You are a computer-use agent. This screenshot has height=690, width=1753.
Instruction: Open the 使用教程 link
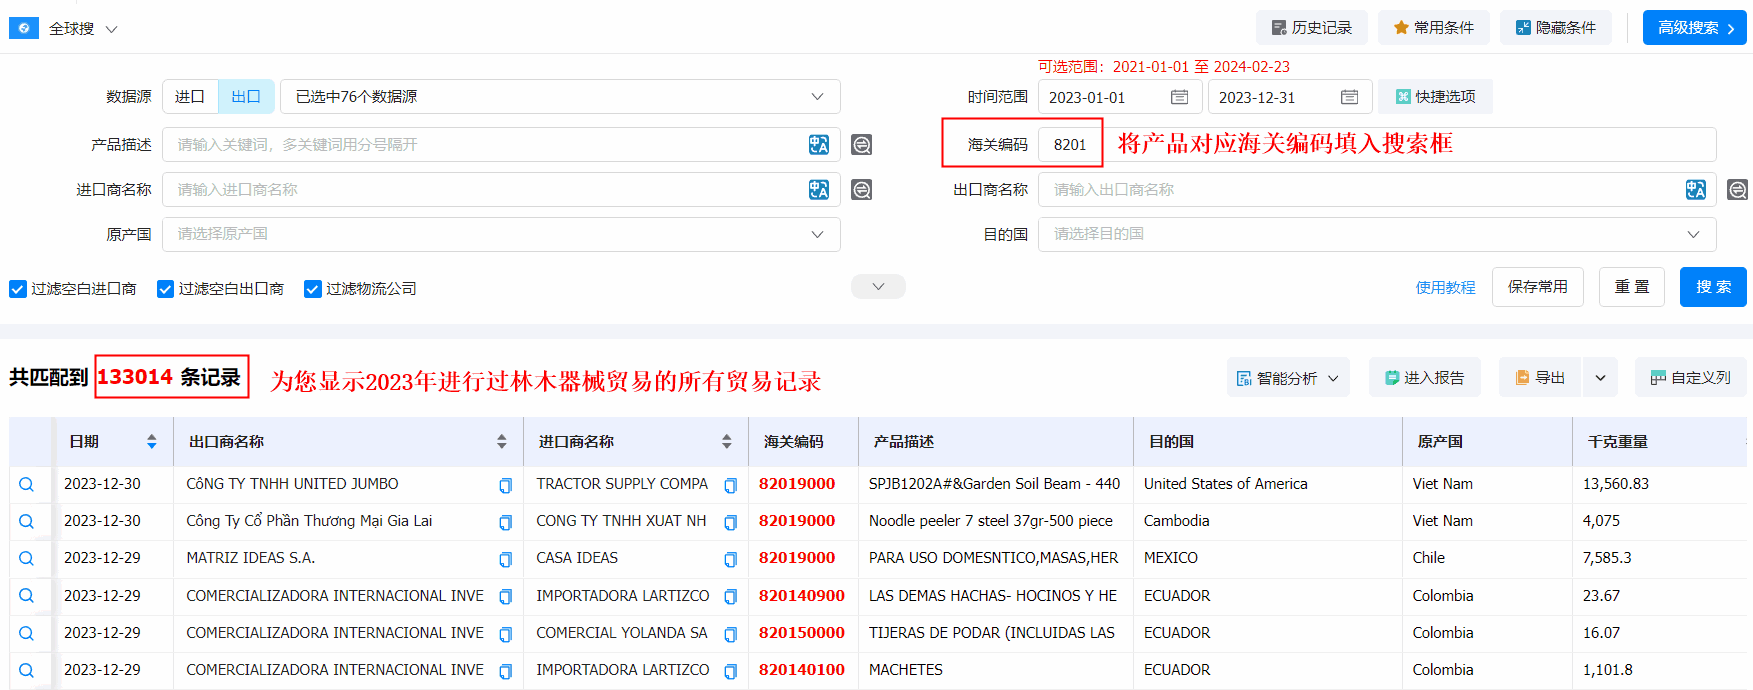click(1445, 288)
